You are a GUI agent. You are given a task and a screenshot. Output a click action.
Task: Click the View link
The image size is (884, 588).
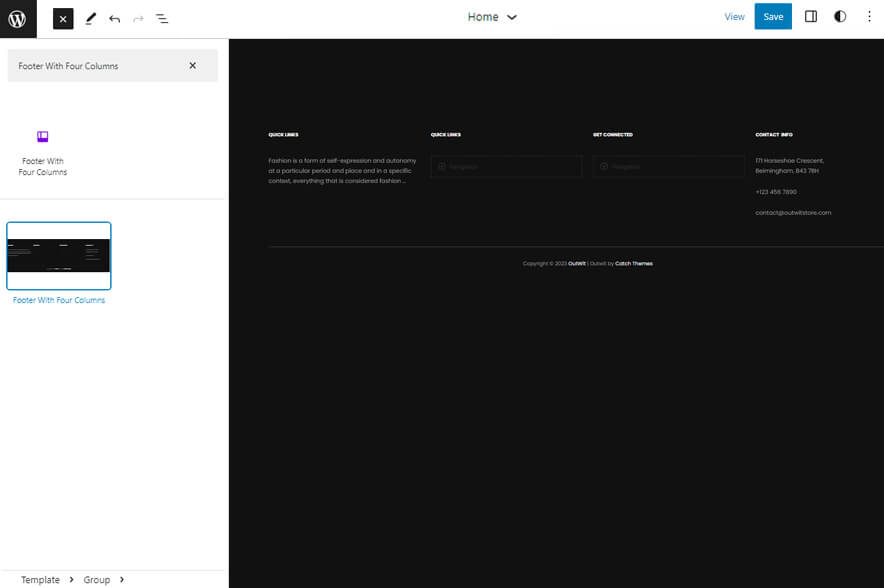click(734, 17)
